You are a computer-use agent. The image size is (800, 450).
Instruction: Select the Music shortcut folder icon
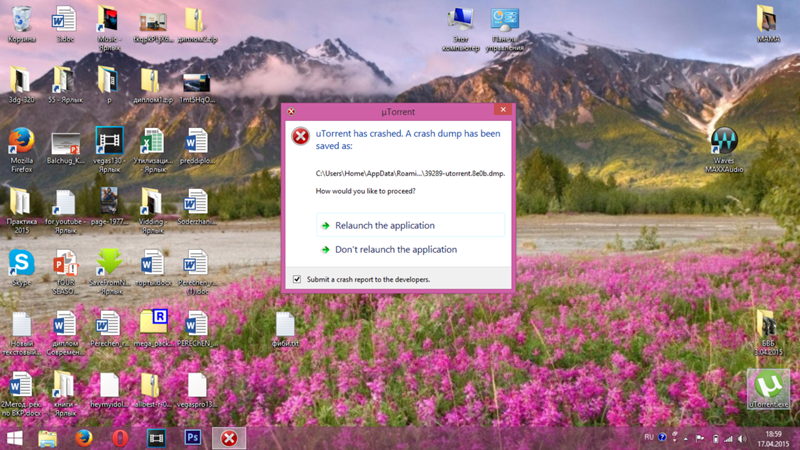(109, 28)
